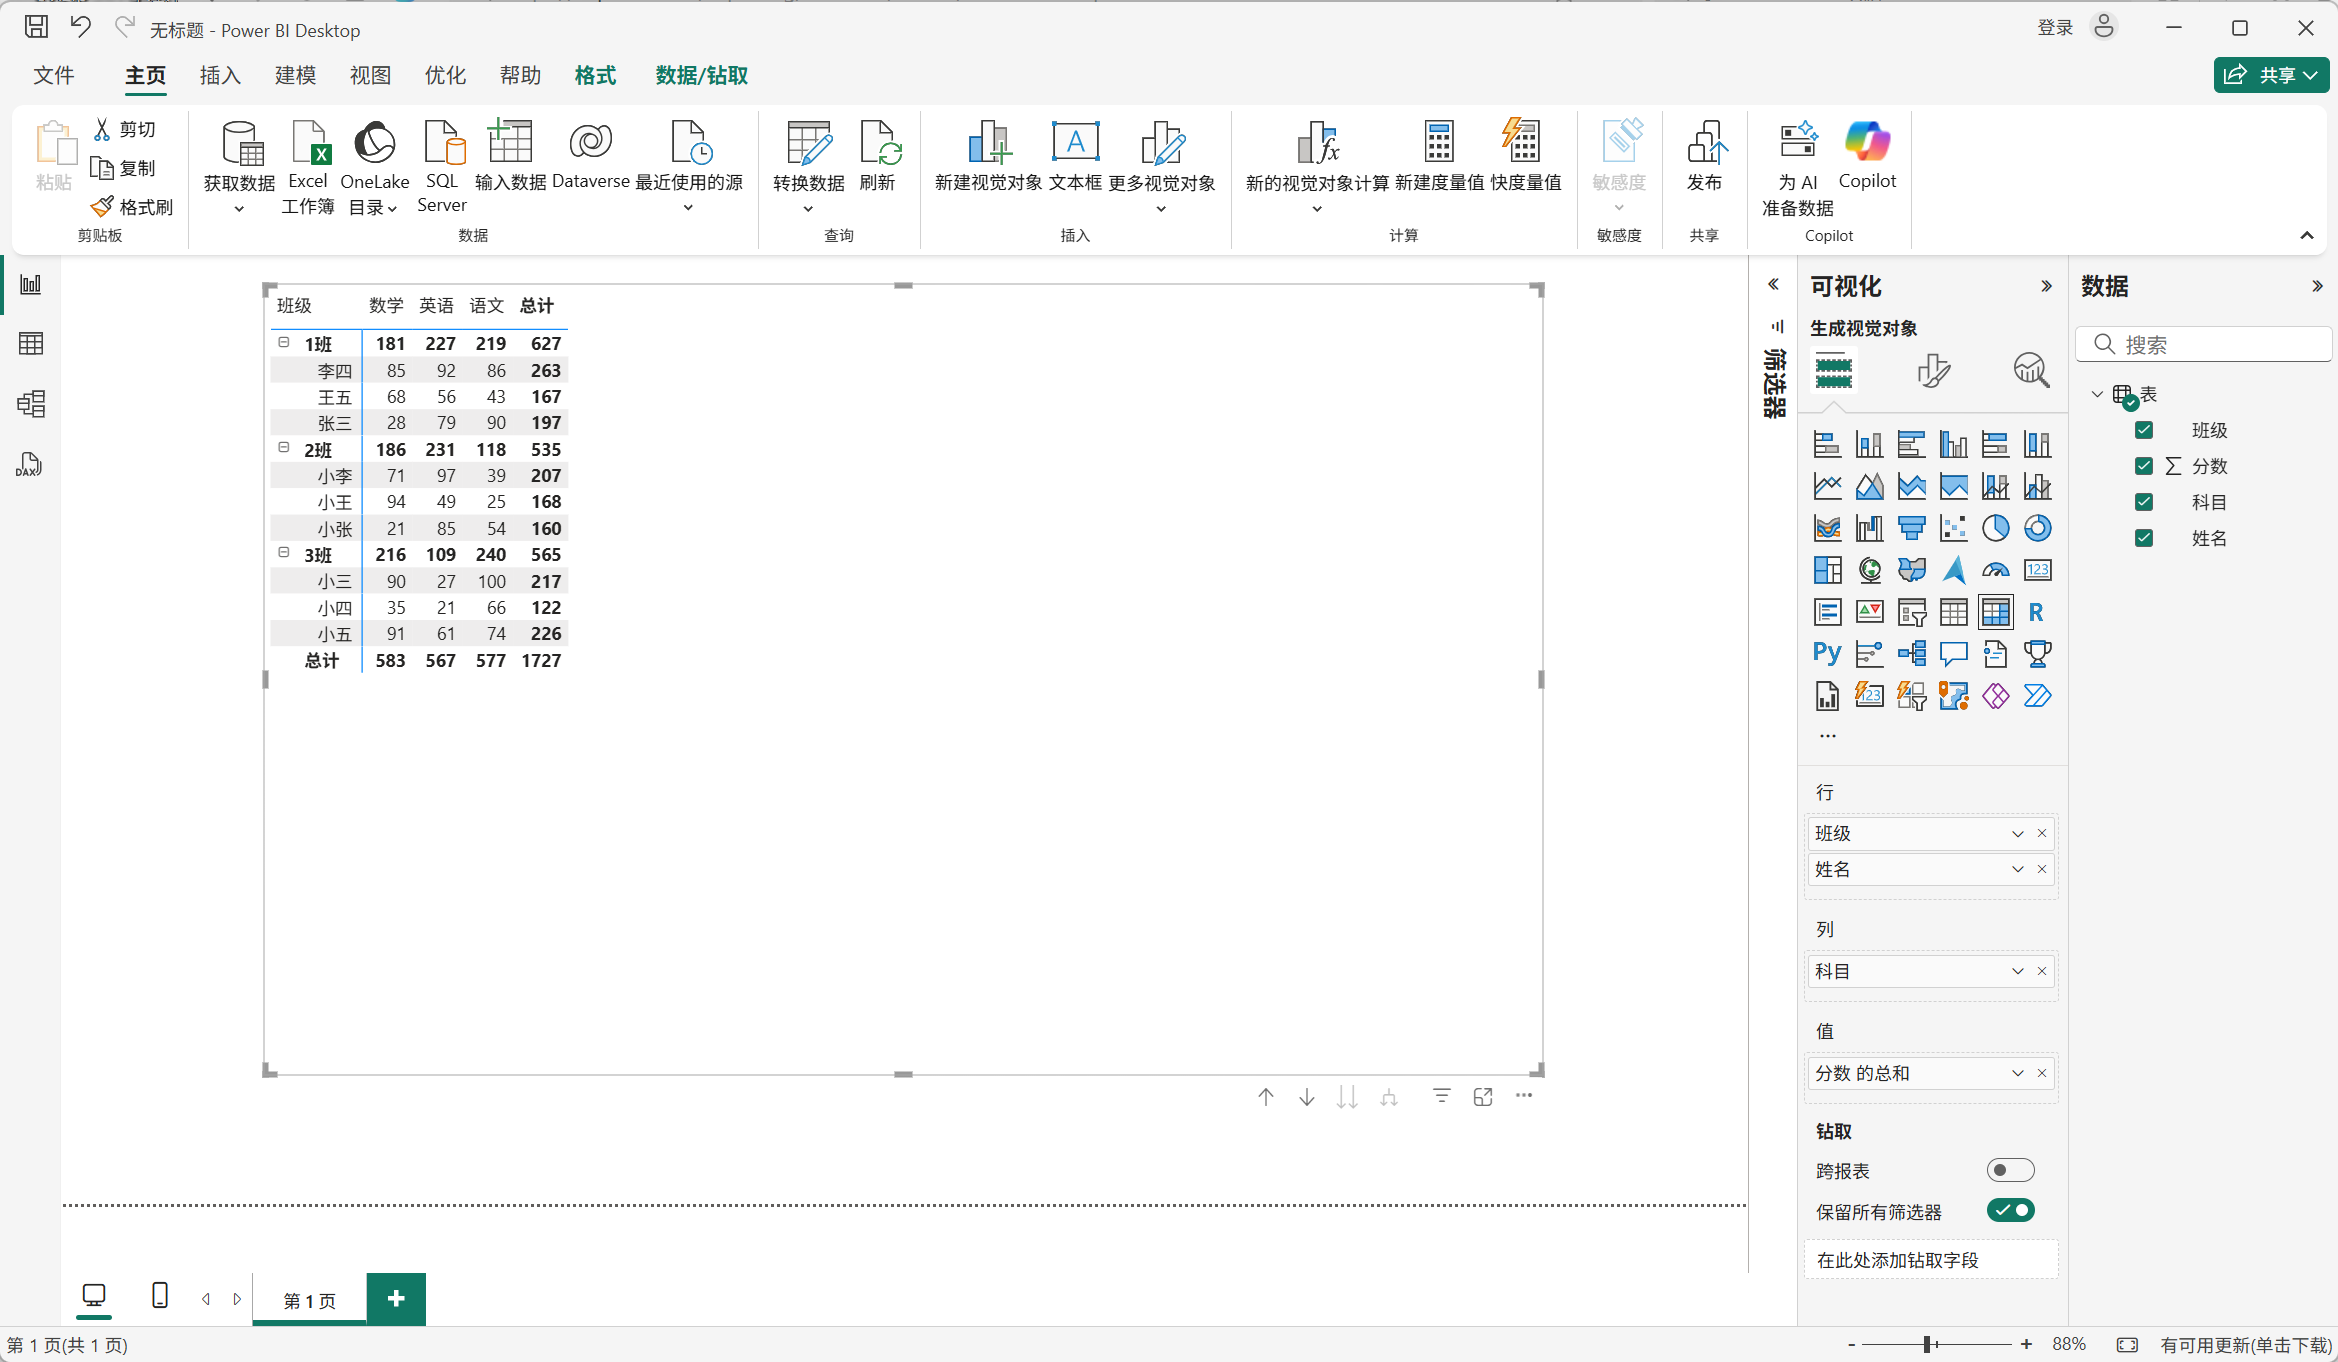Viewport: 2338px width, 1362px height.
Task: Switch to table view in left sidebar
Action: (31, 344)
